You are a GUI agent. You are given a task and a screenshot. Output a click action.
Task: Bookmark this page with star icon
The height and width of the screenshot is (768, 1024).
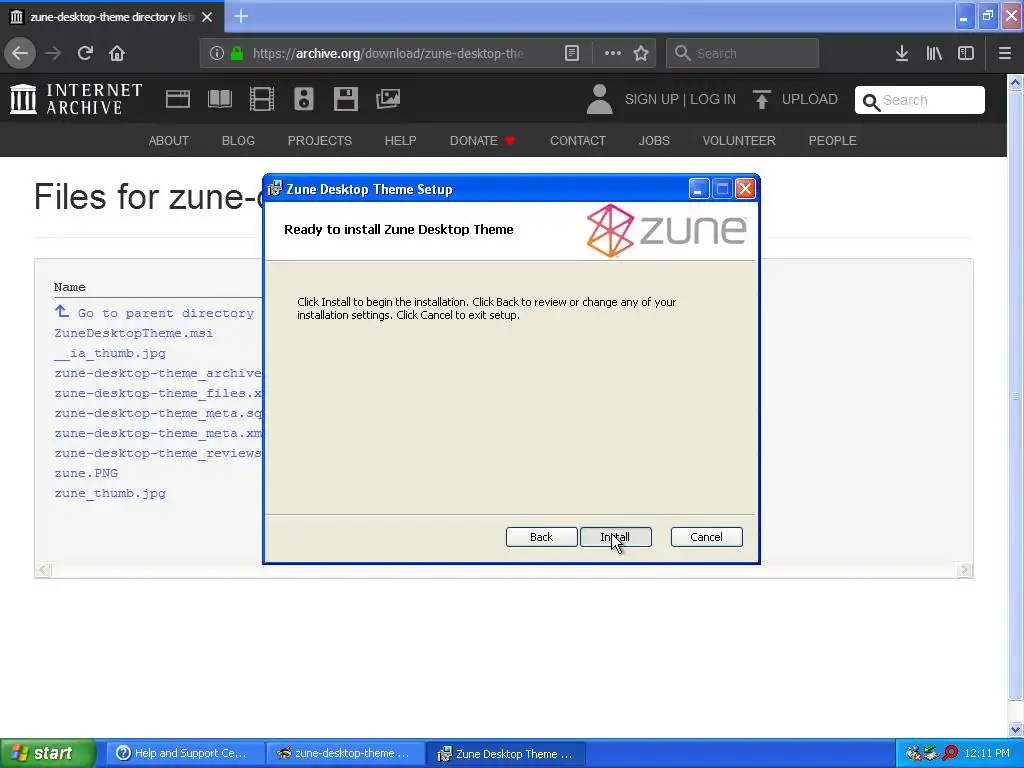pos(641,54)
